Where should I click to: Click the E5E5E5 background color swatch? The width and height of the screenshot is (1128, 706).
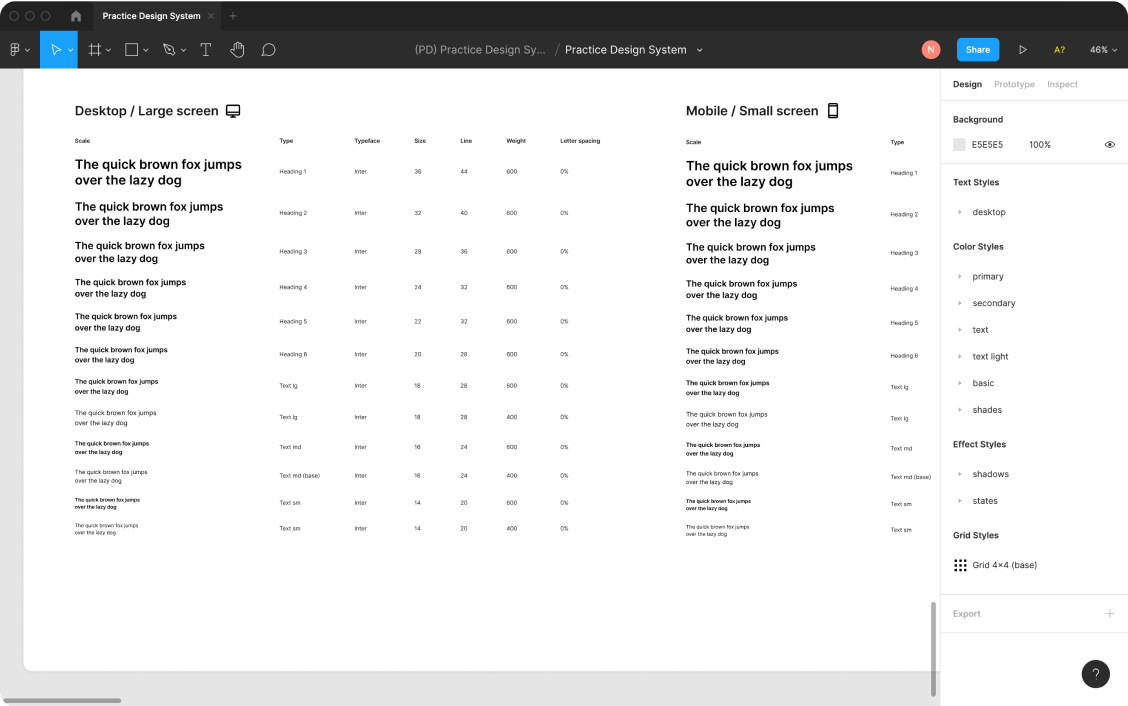pos(959,144)
